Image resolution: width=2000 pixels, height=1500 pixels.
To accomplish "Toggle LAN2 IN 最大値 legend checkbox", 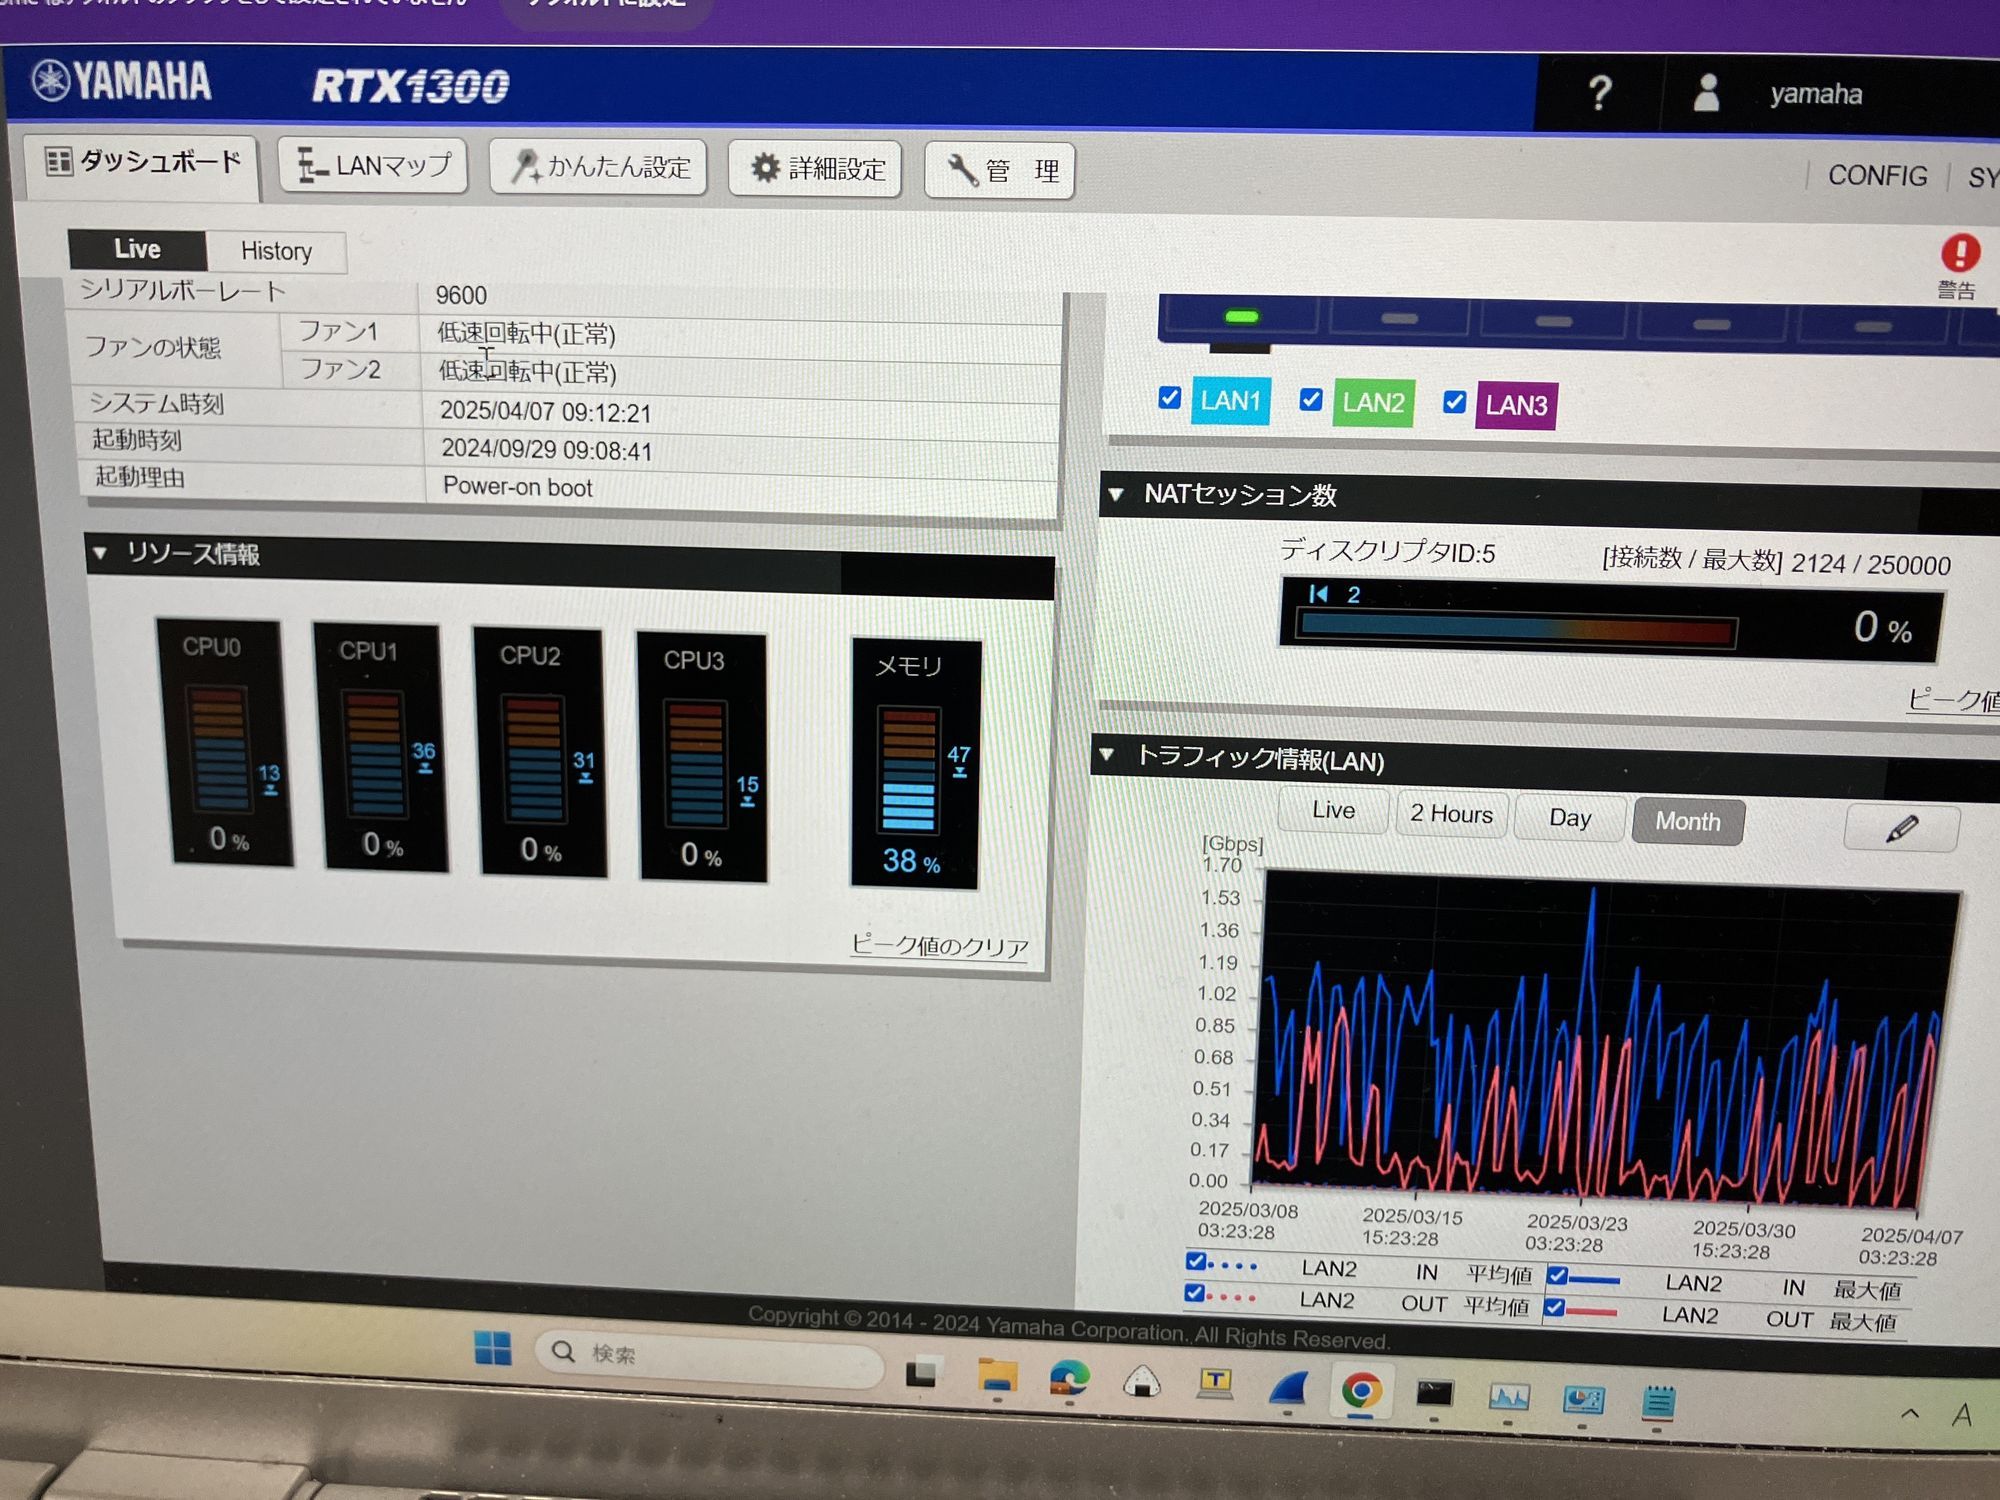I will click(1557, 1275).
